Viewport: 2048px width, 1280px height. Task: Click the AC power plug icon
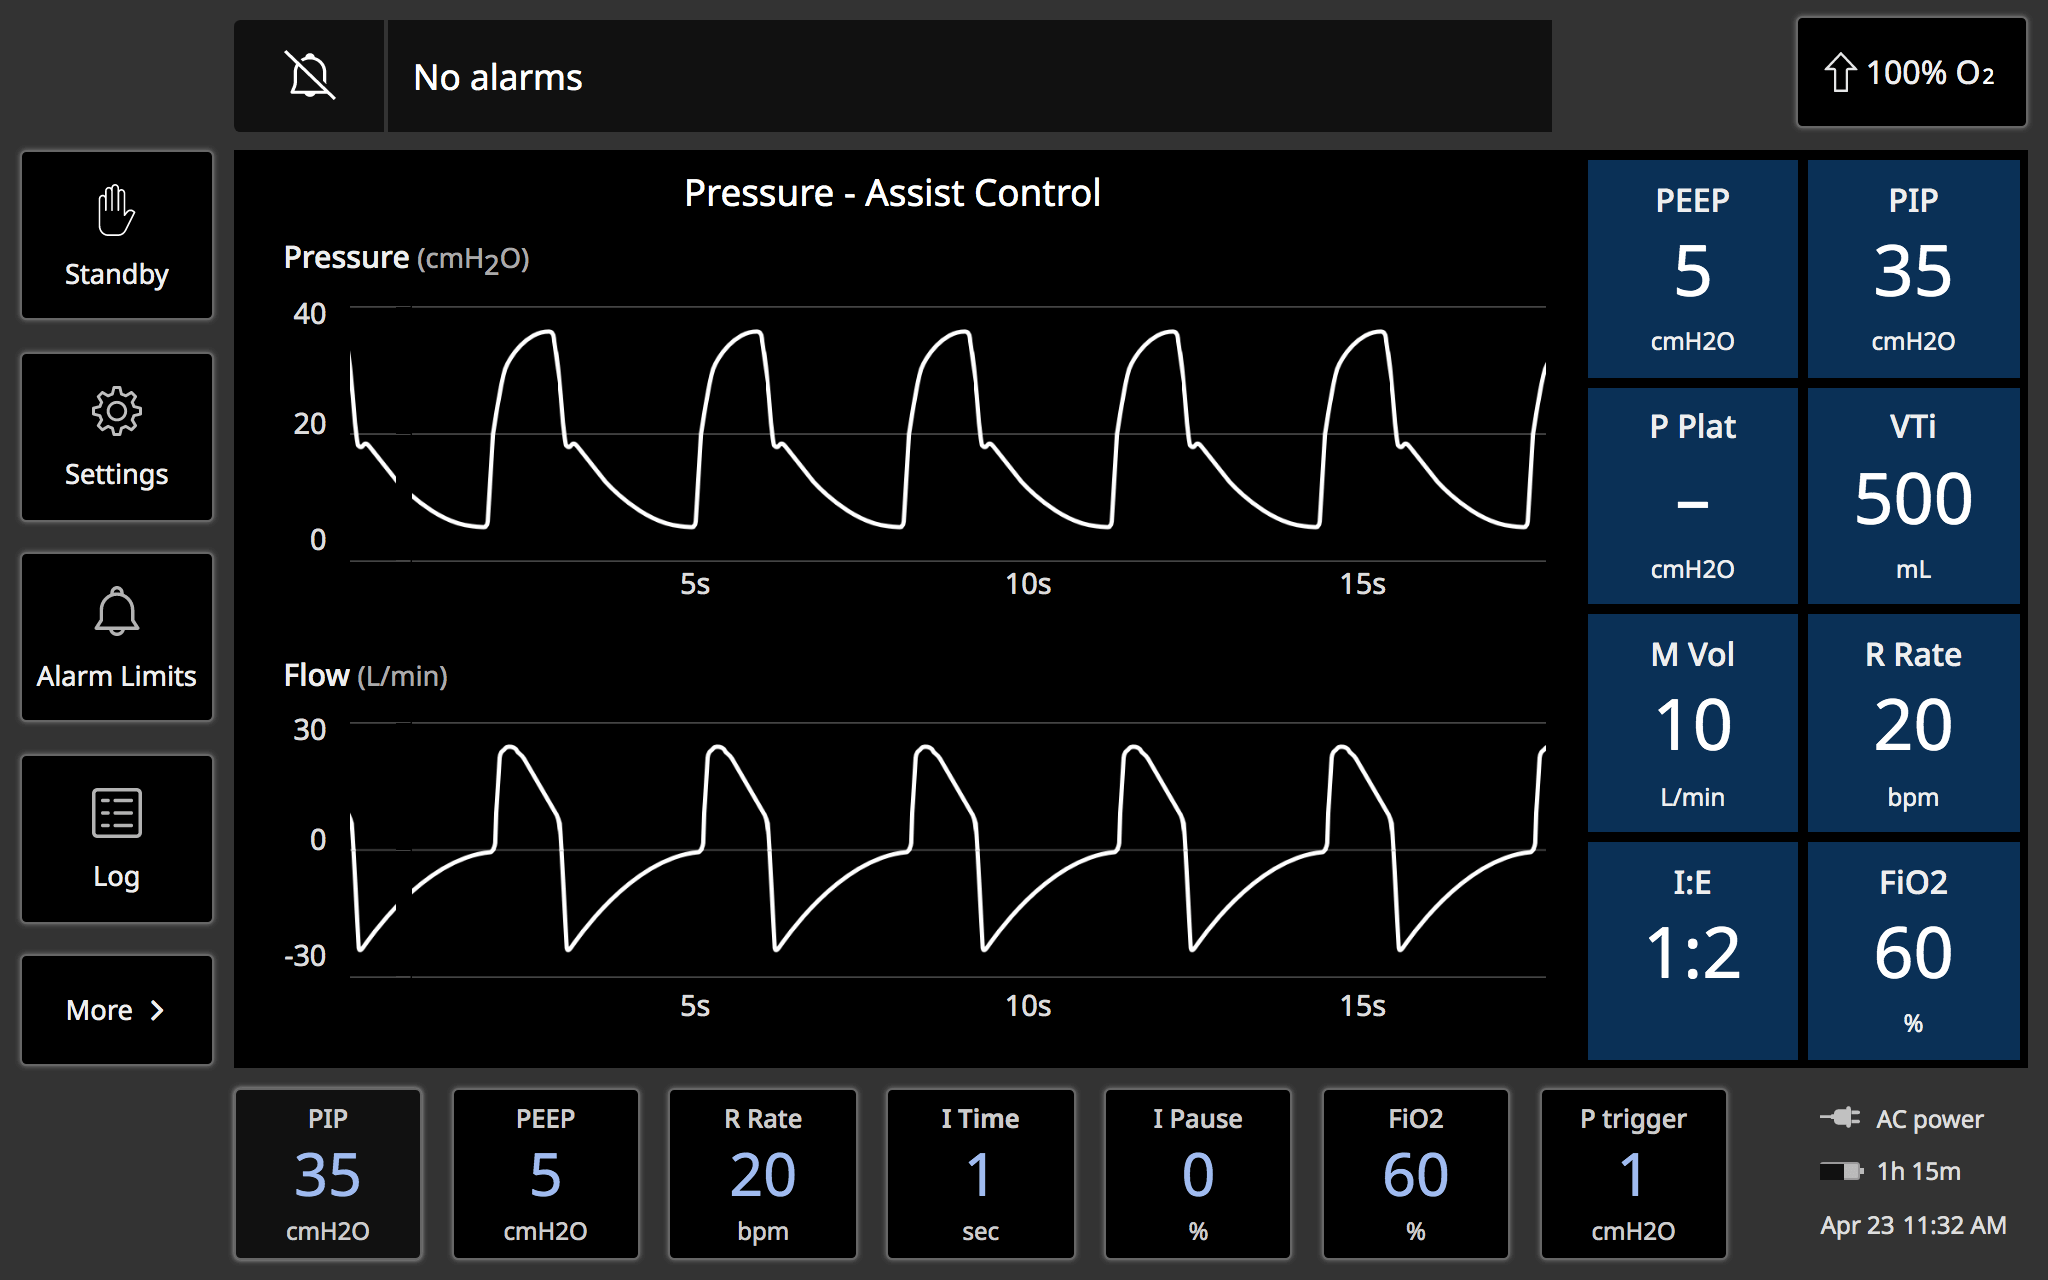coord(1840,1117)
